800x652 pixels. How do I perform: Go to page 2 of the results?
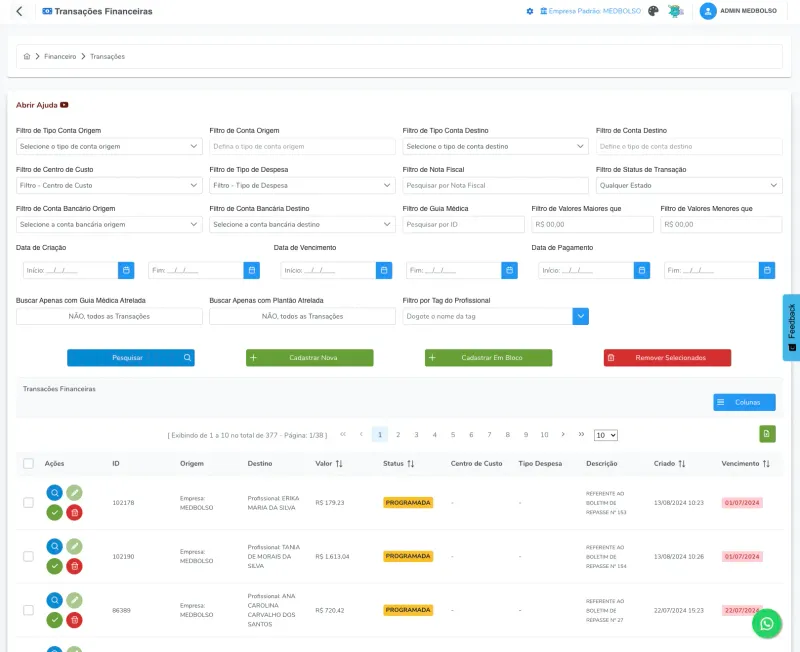(398, 435)
